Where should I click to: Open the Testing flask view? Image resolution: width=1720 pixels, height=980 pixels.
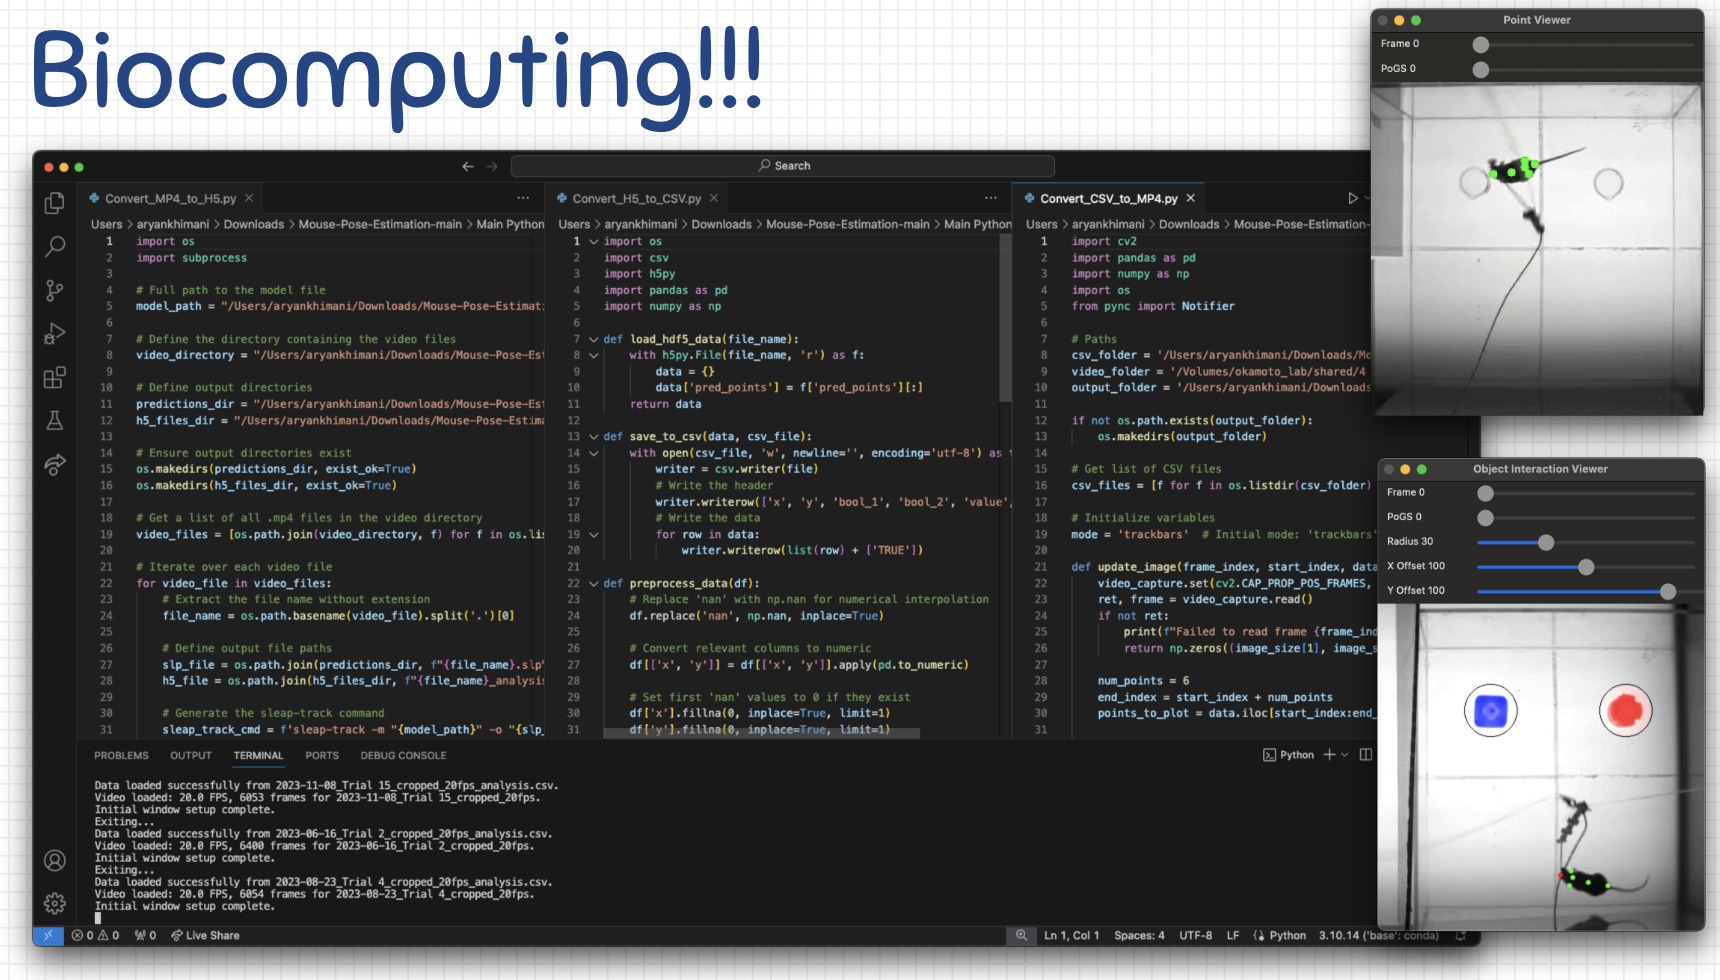55,420
